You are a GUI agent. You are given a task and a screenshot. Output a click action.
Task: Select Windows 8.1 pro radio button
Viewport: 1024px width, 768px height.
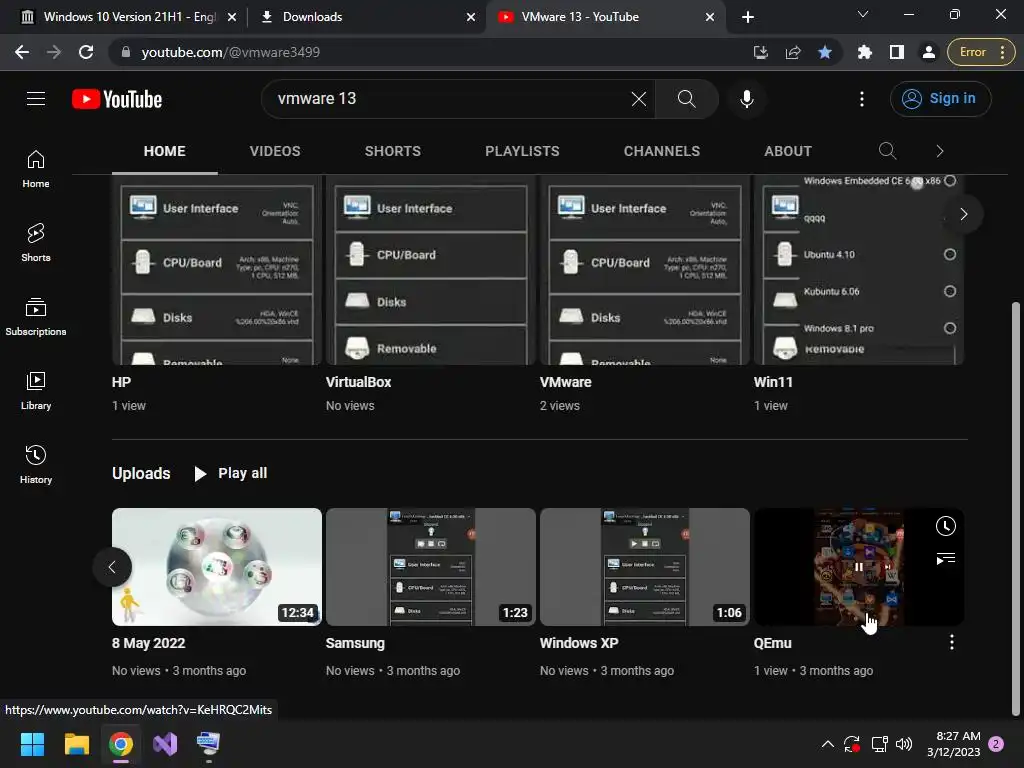coord(950,328)
